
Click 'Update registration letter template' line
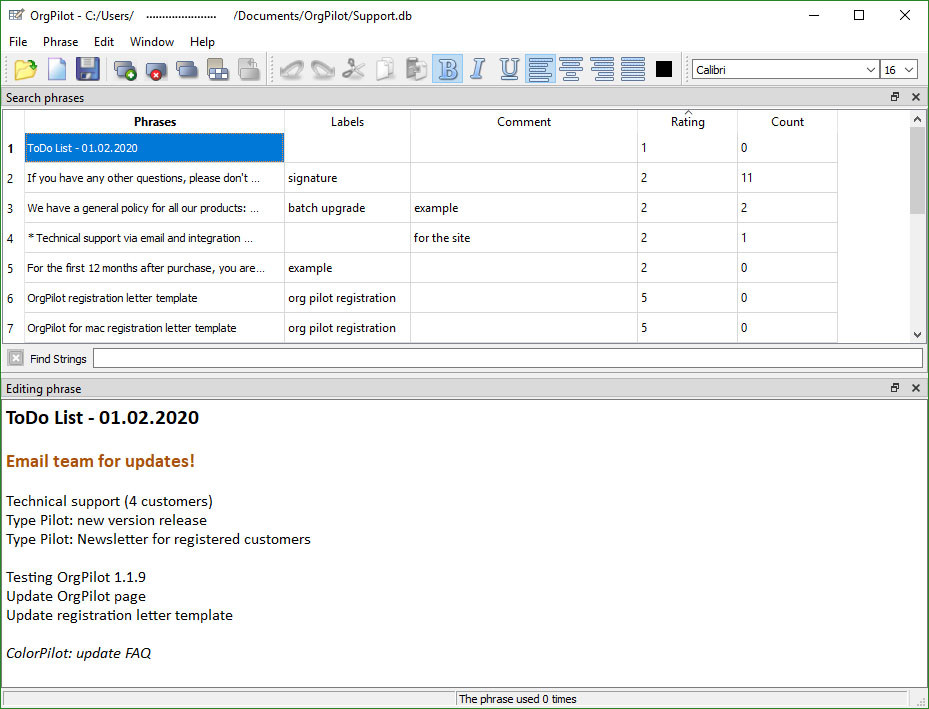click(x=119, y=615)
